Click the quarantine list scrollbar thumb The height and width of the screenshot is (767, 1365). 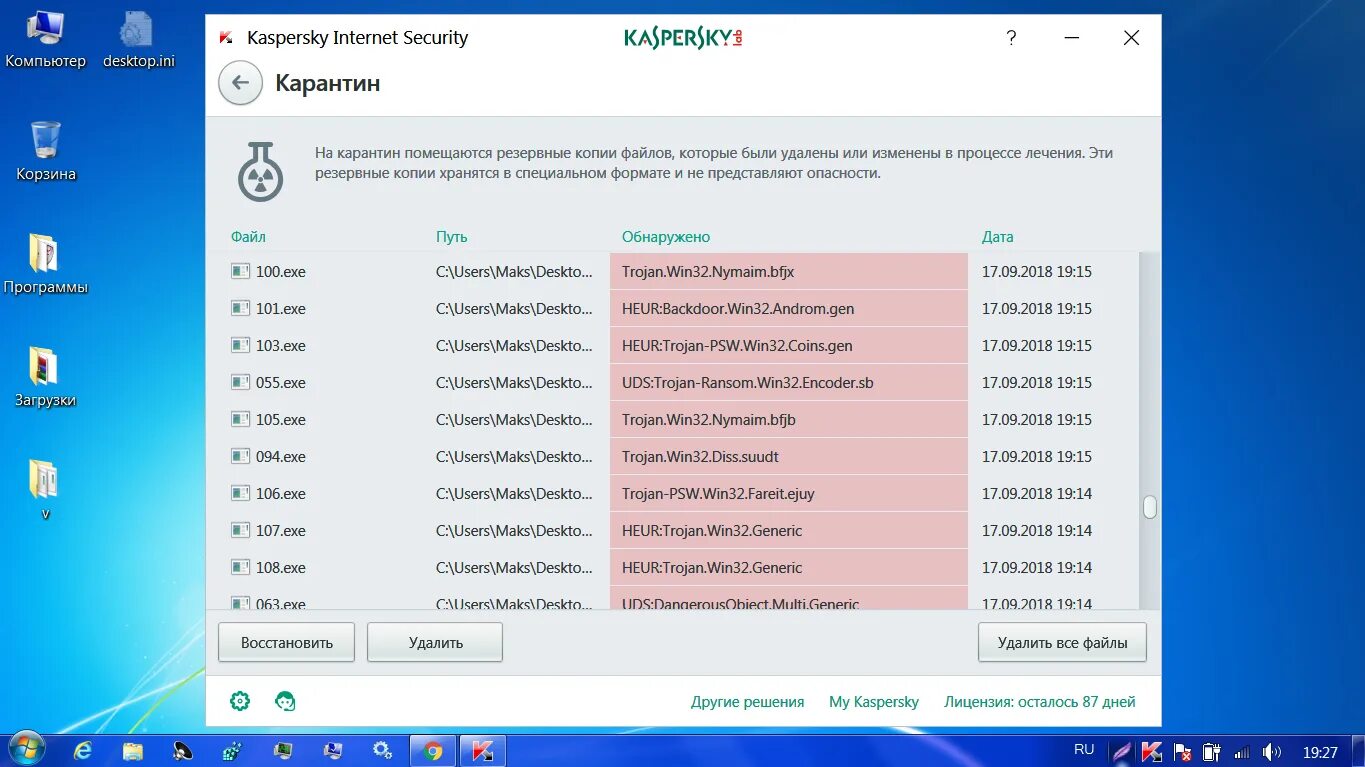coord(1150,507)
